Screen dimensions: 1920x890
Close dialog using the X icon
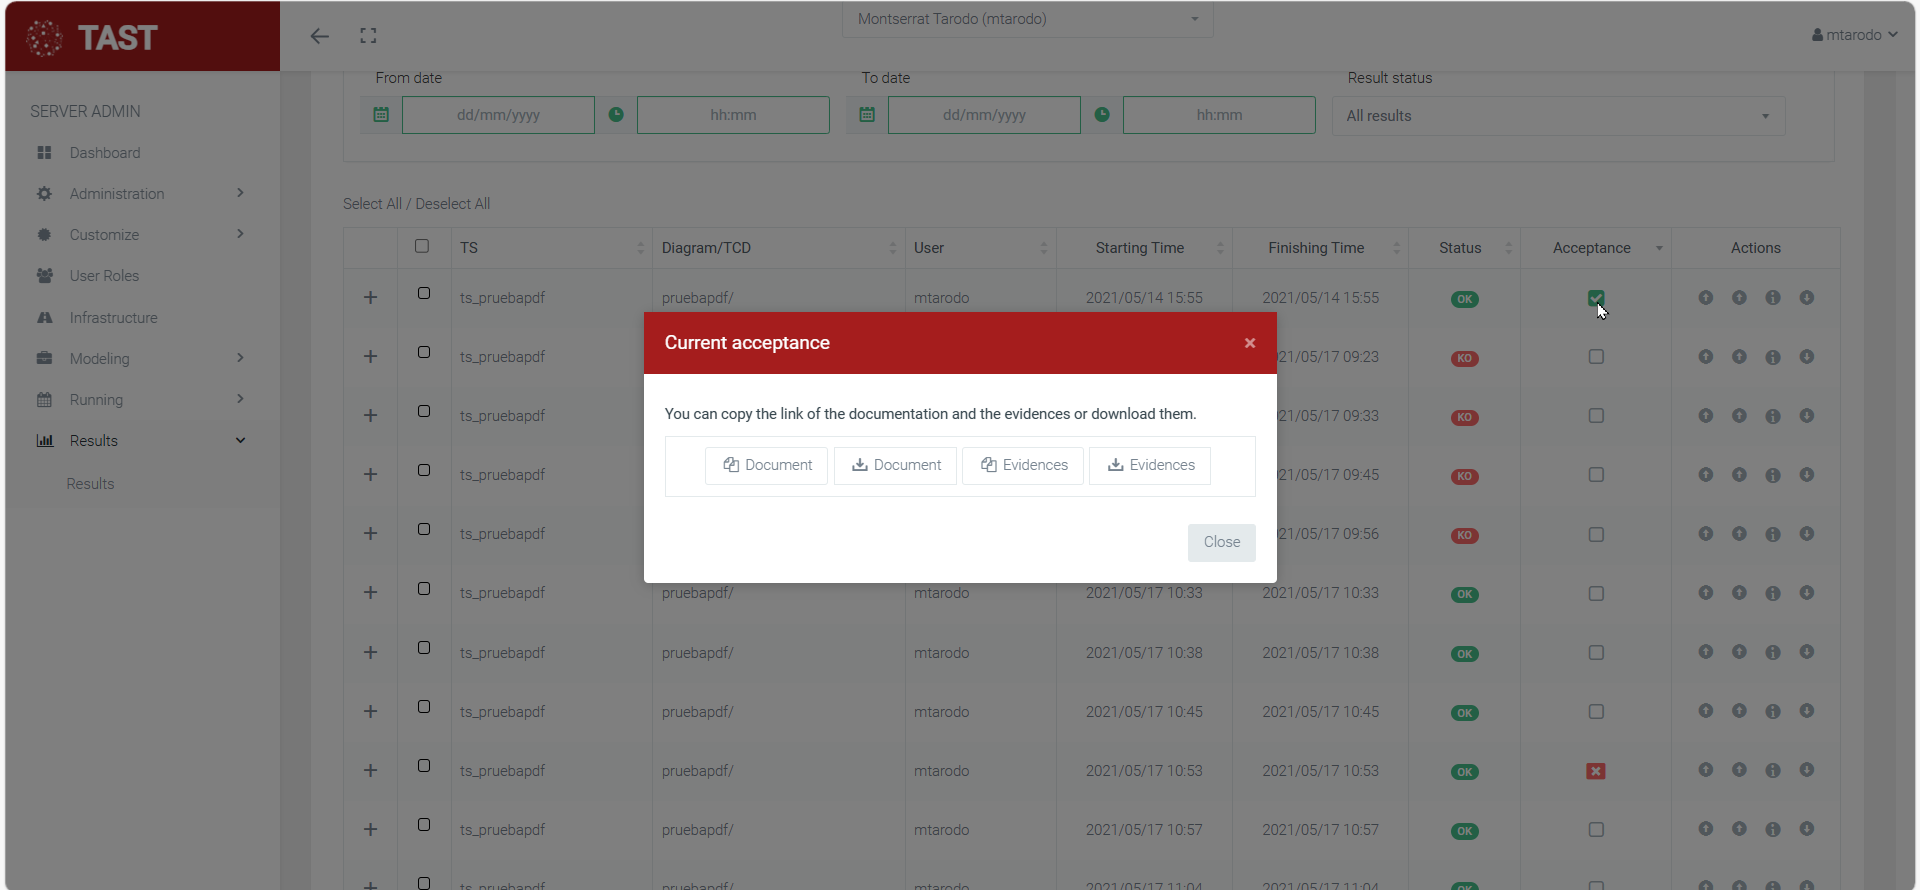pyautogui.click(x=1250, y=343)
